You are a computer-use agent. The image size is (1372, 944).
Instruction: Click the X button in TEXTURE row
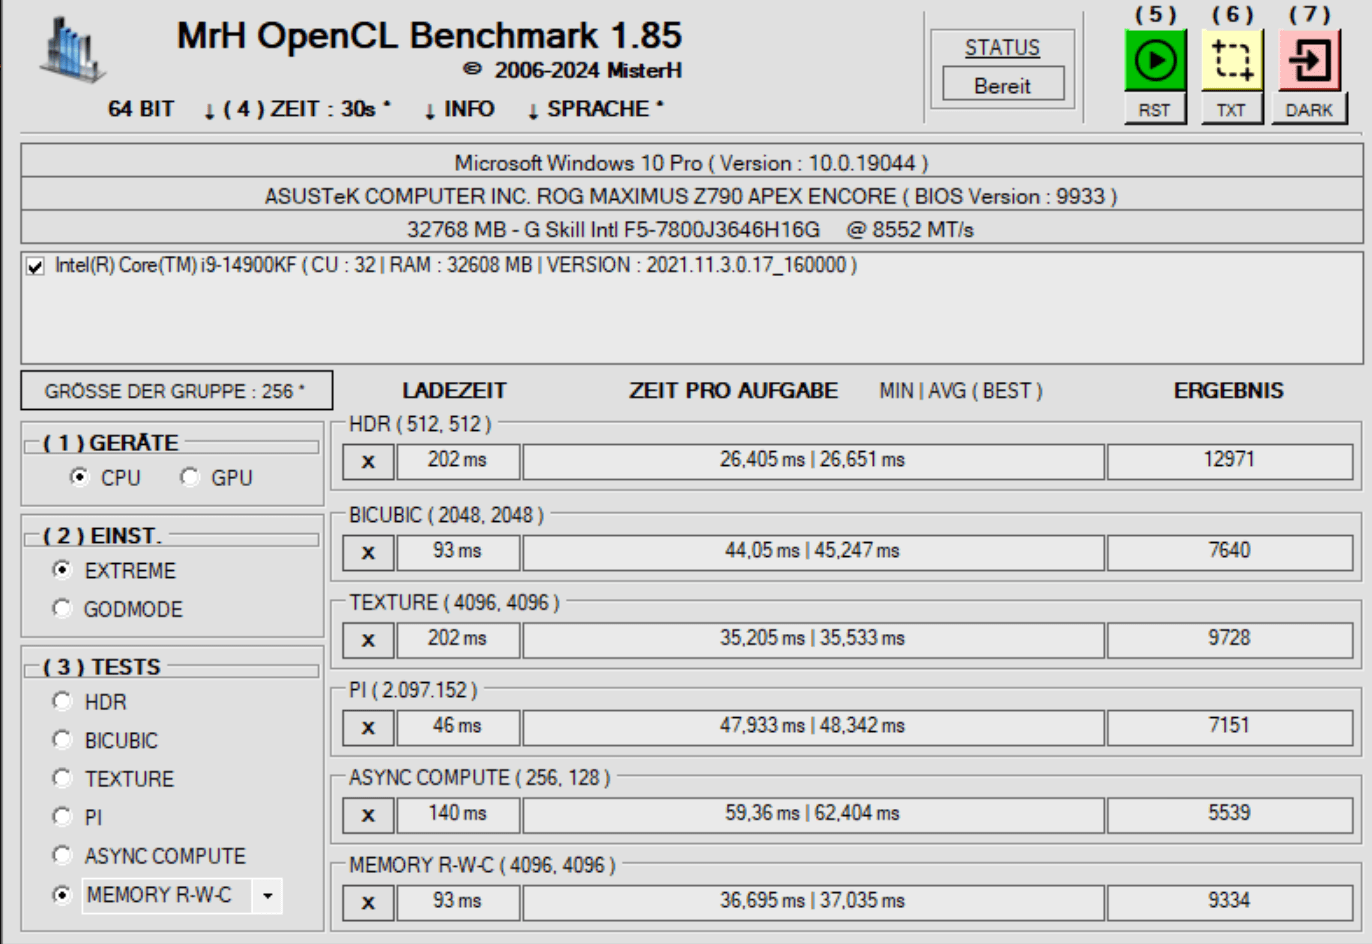point(368,640)
